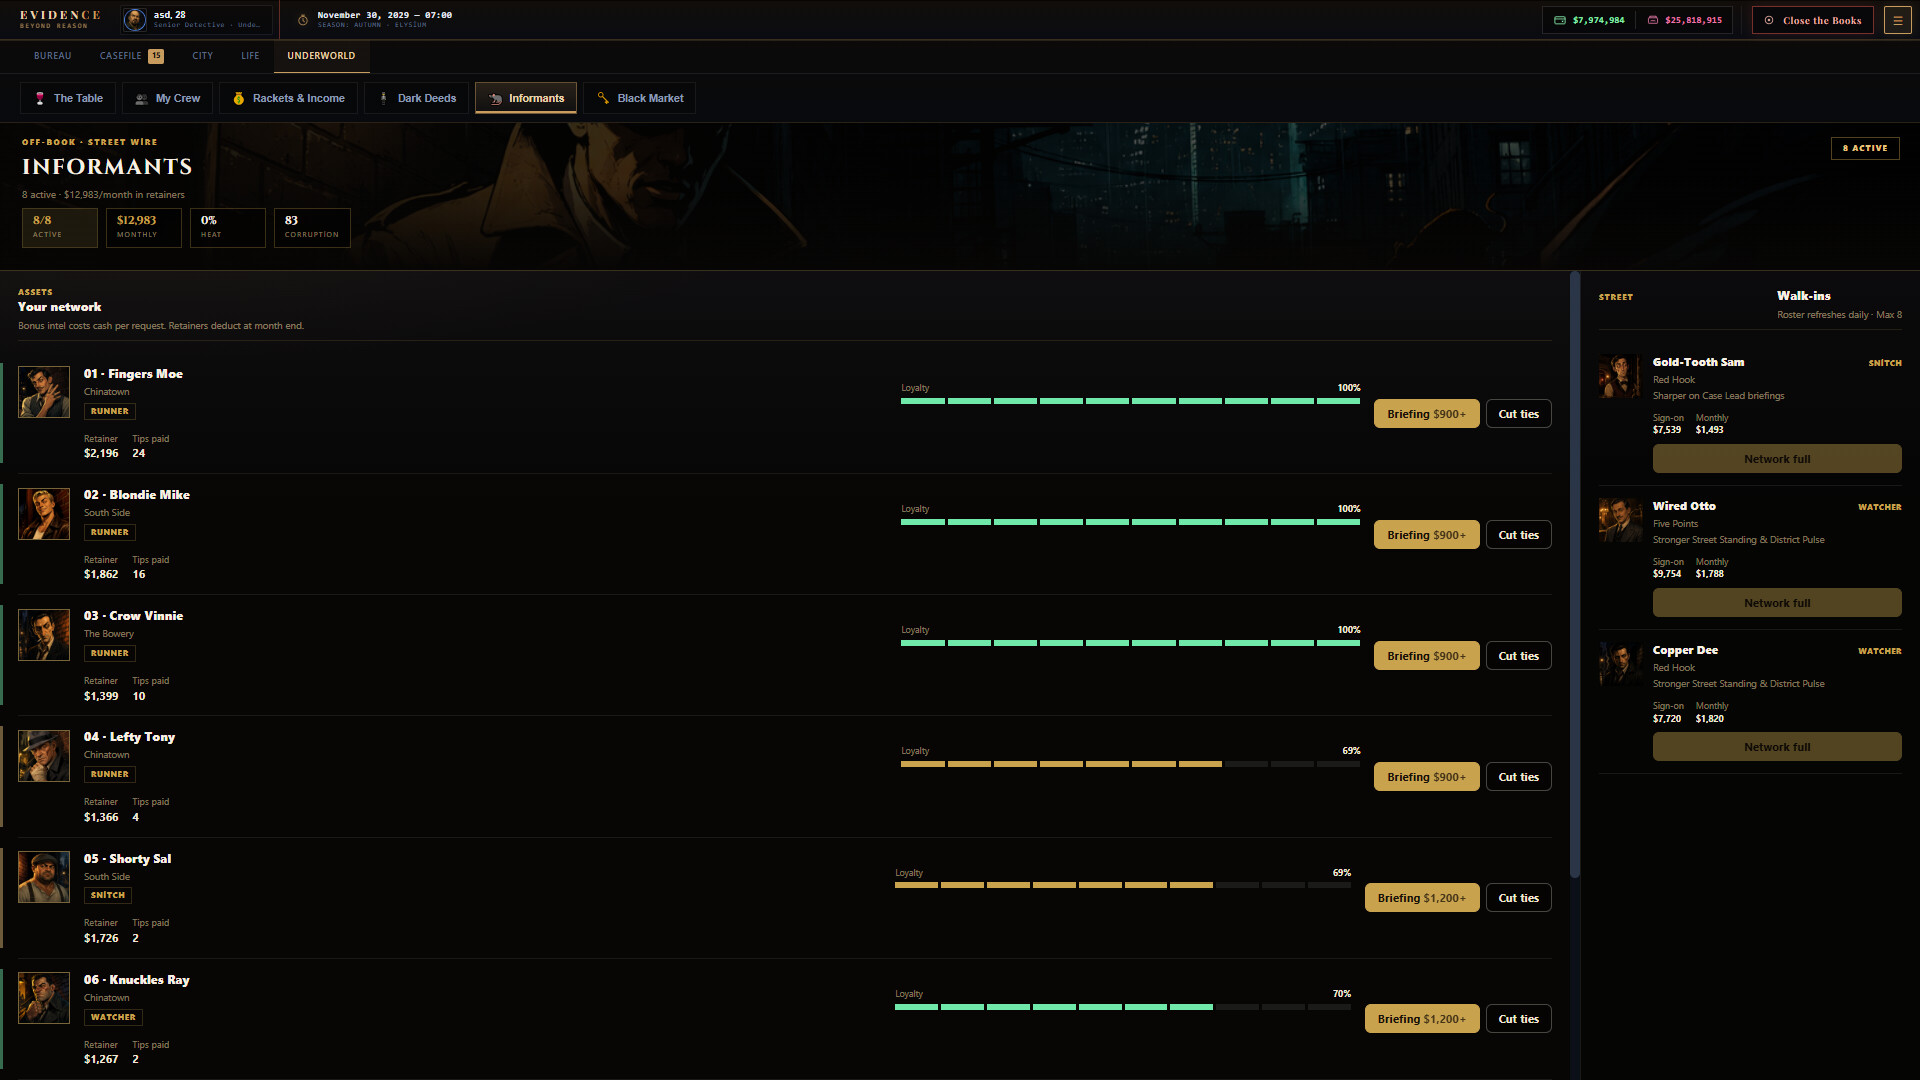The image size is (1920, 1080).
Task: Request Briefing $900+ from Fingers Moe
Action: point(1427,414)
